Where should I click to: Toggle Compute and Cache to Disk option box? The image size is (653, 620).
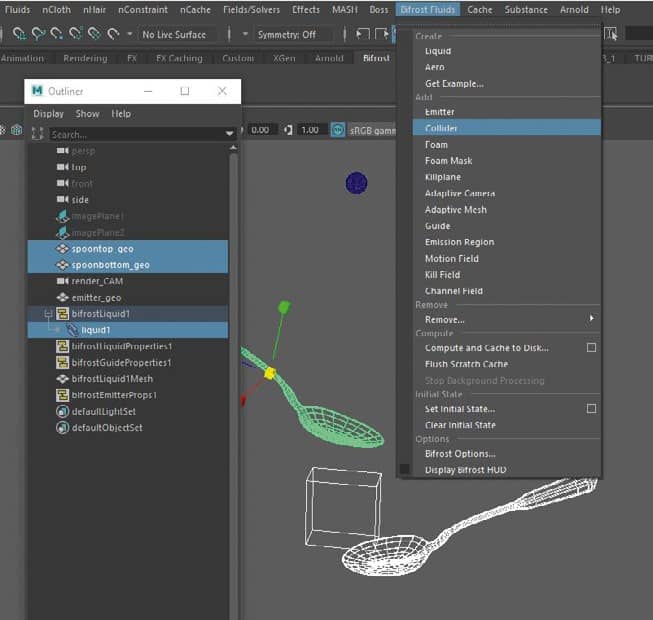(591, 347)
